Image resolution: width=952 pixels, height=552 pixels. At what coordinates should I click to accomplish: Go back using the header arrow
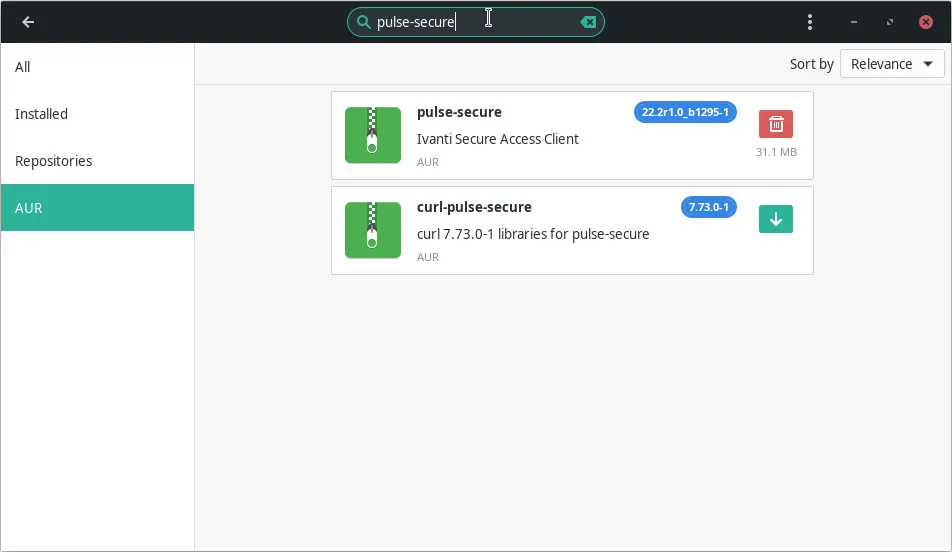coord(28,22)
